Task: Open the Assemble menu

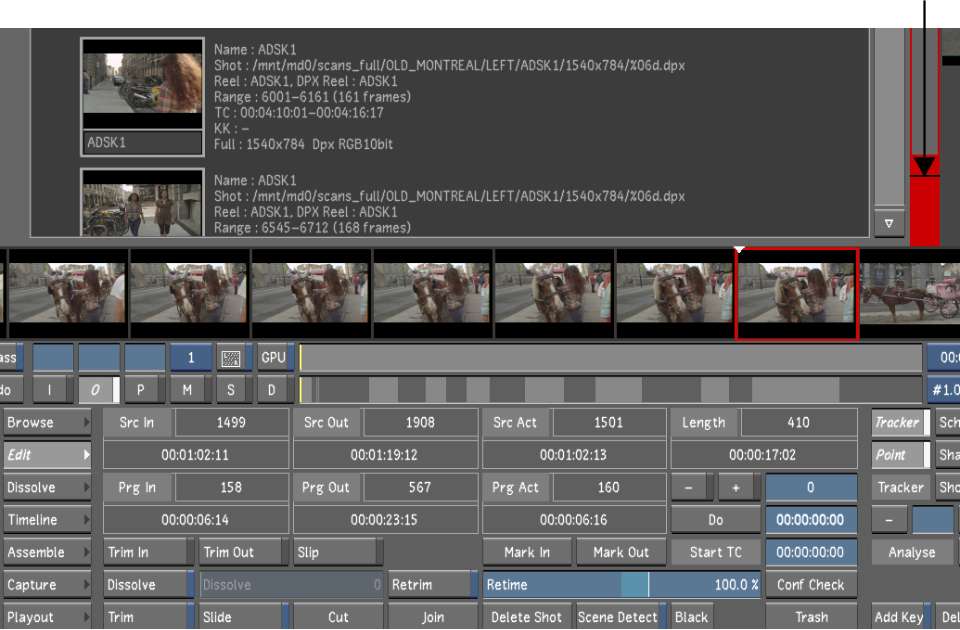Action: (47, 552)
